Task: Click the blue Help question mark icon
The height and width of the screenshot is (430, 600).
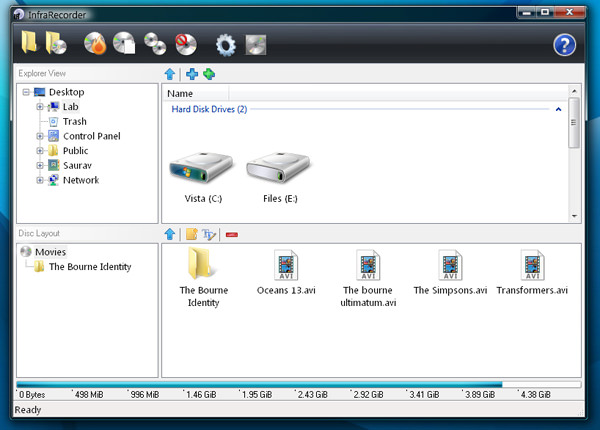Action: tap(565, 44)
